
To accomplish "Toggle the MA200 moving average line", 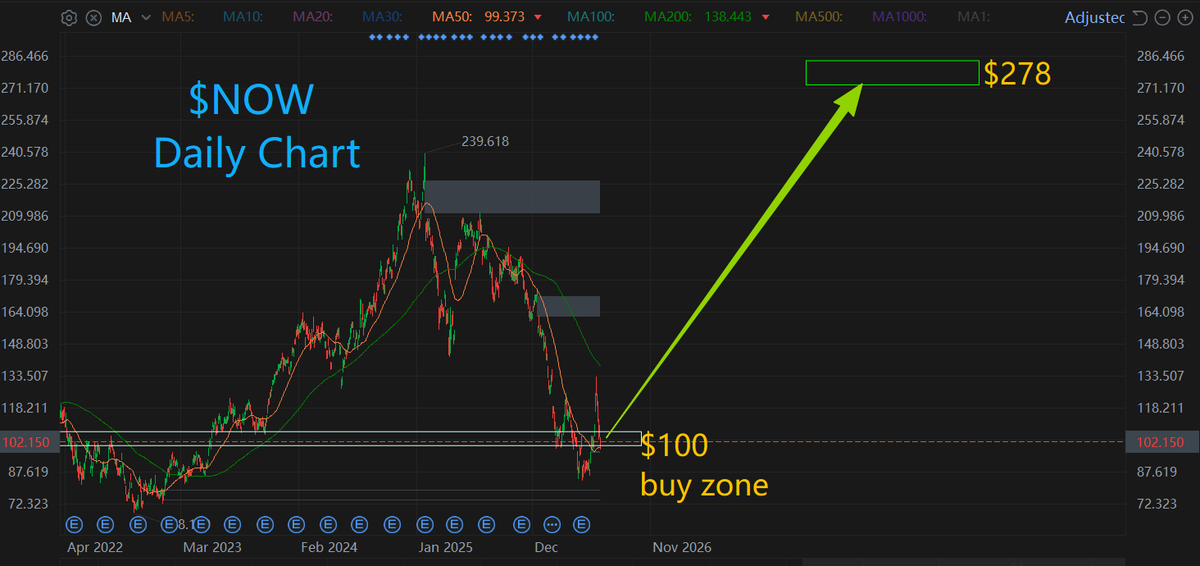I will pyautogui.click(x=670, y=18).
